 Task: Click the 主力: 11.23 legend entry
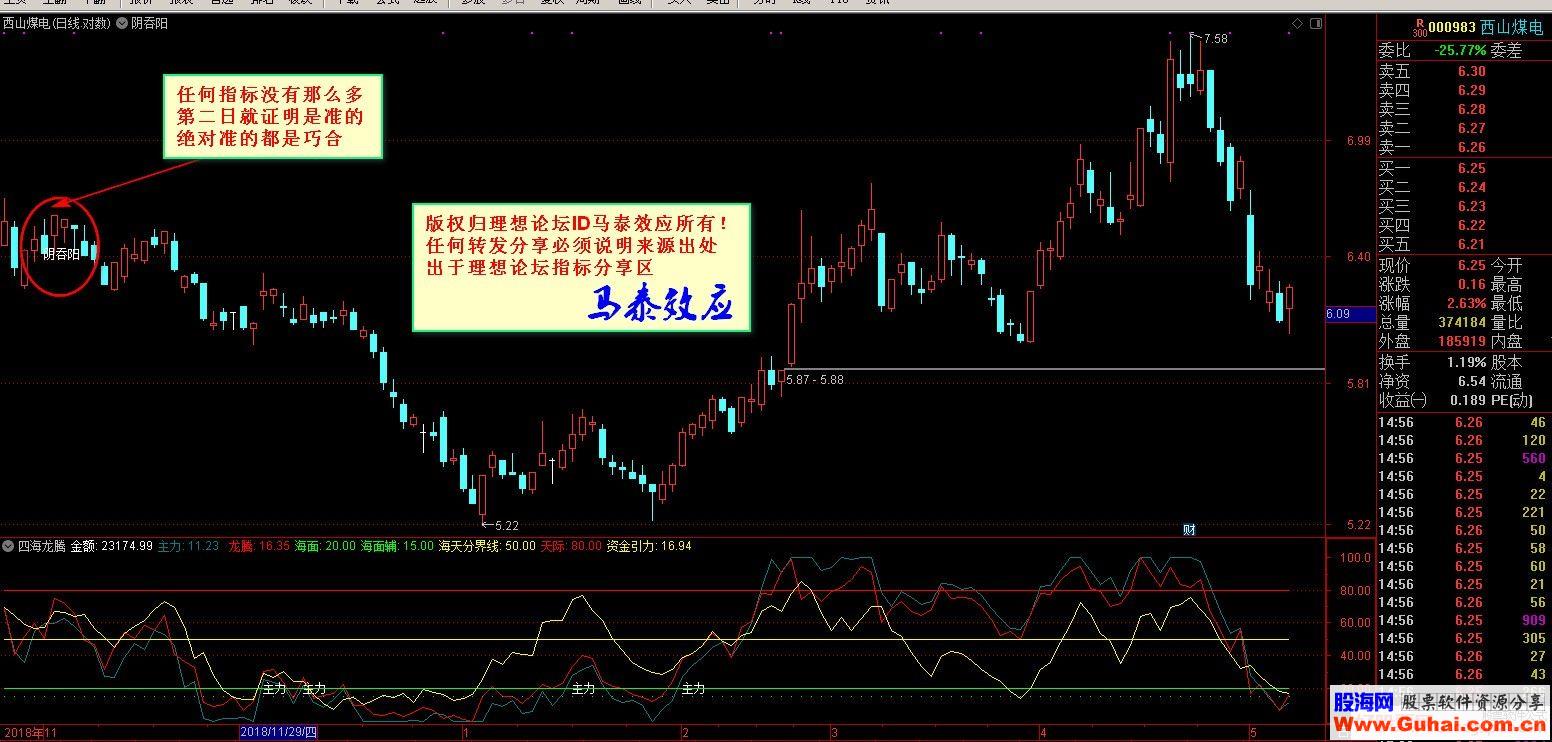188,546
